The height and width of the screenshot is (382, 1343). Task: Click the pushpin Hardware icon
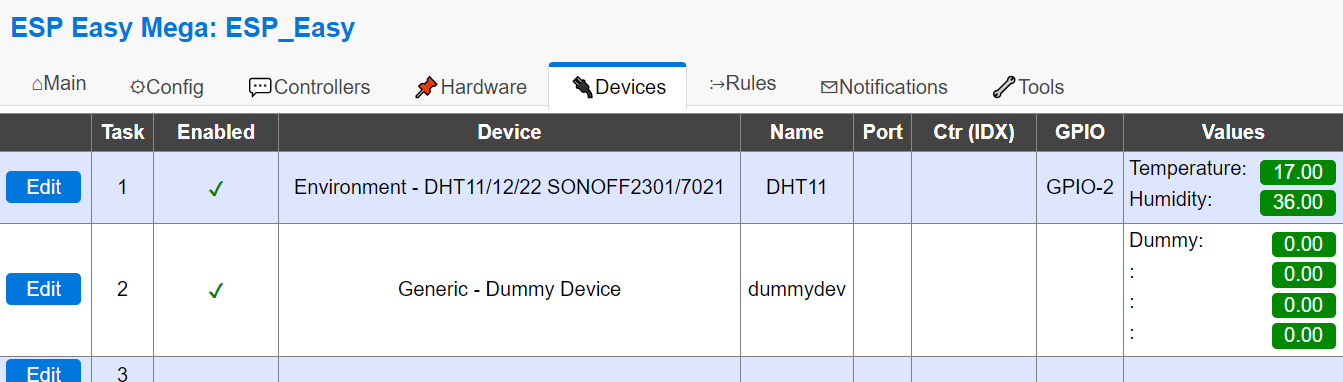(426, 88)
